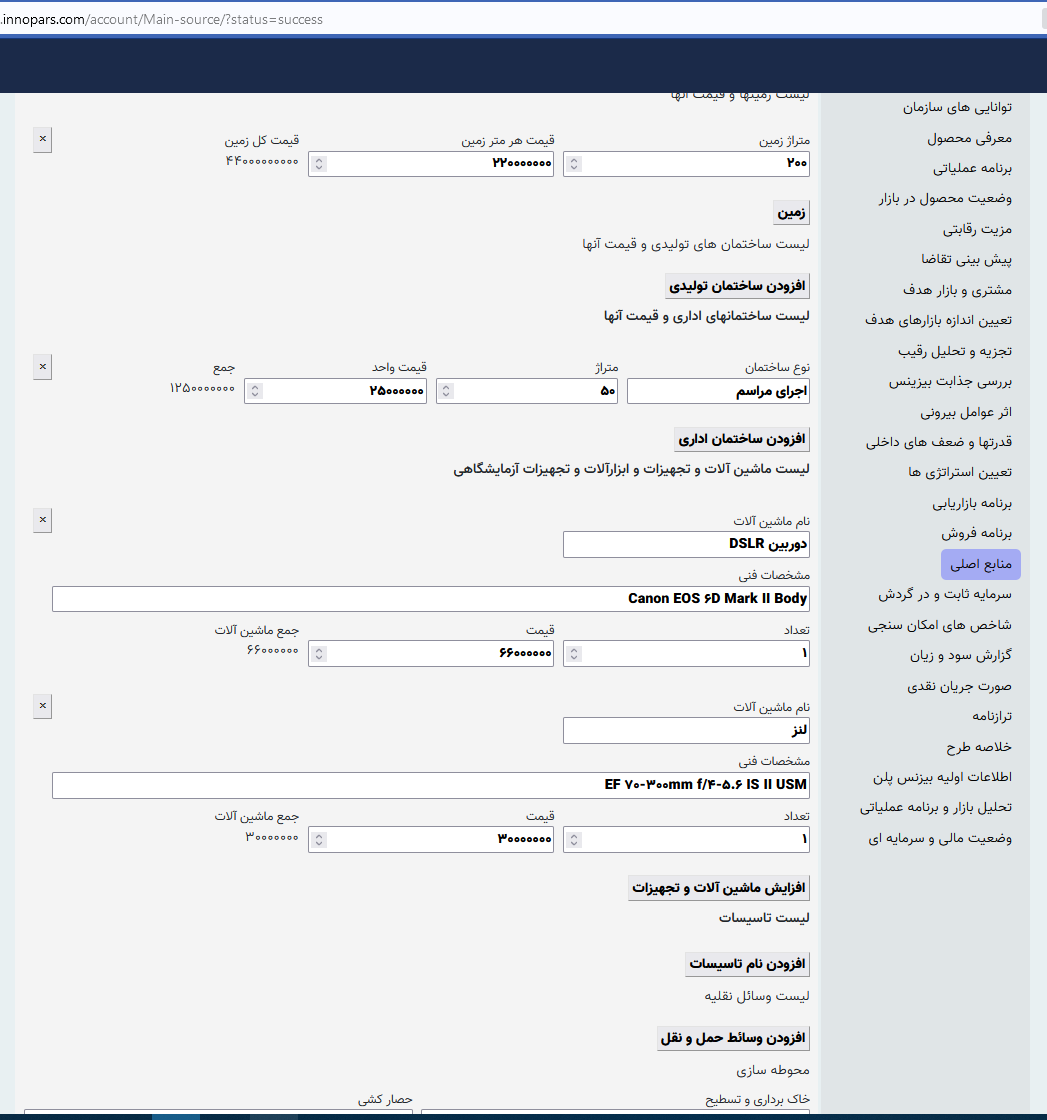Open مشتری و بازار هدف
Image resolution: width=1047 pixels, height=1120 pixels.
tap(957, 290)
